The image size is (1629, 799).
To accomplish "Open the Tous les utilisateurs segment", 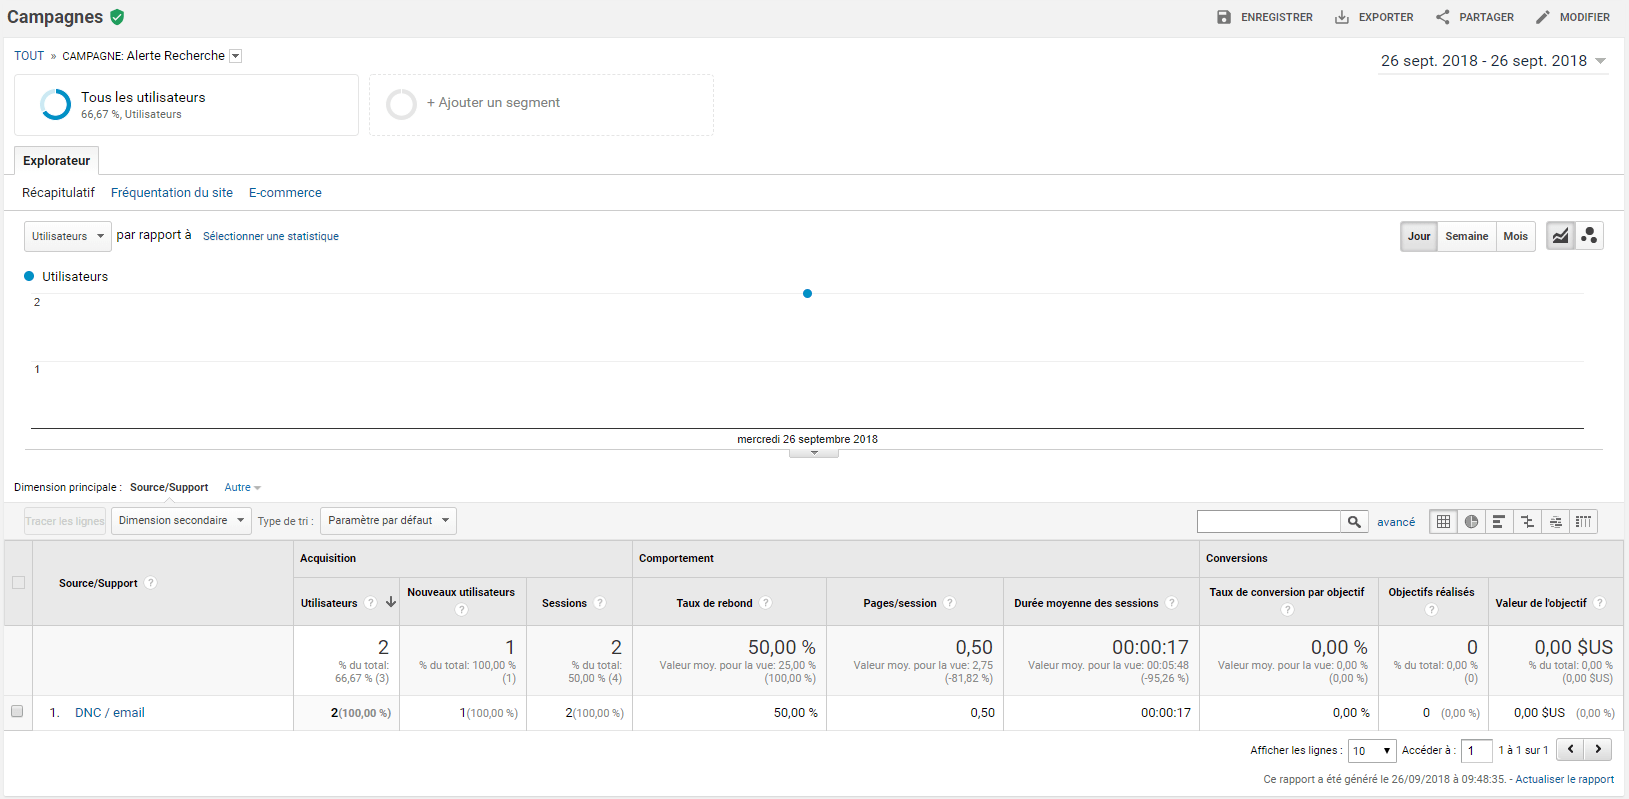I will click(x=186, y=105).
